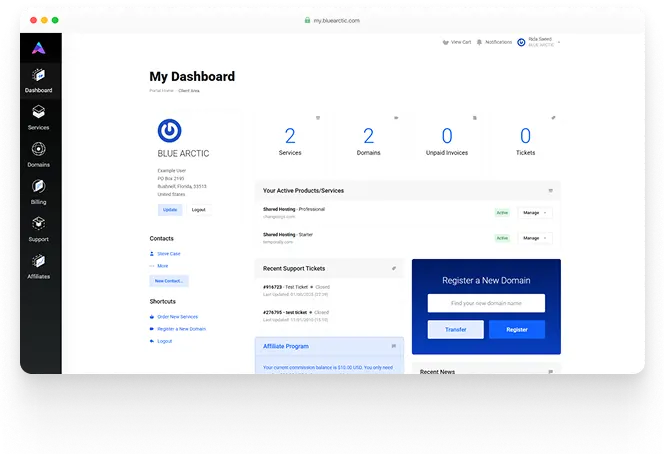This screenshot has height=454, width=664.
Task: Click the Update profile button
Action: point(170,210)
